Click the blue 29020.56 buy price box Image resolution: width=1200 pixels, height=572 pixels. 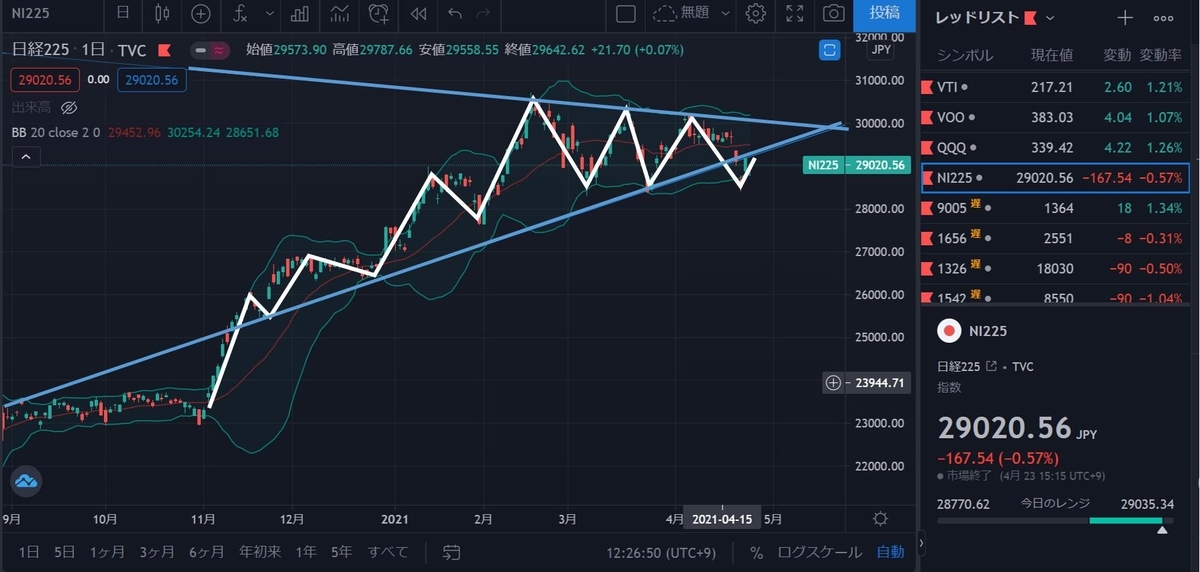click(x=152, y=81)
